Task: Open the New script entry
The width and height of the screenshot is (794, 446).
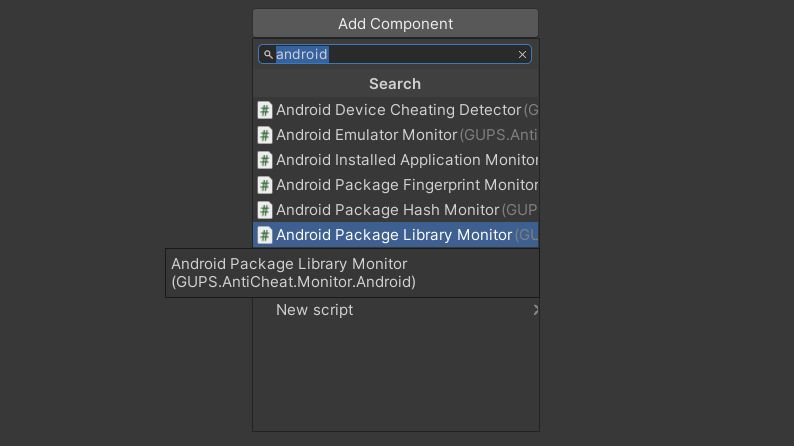Action: pyautogui.click(x=395, y=310)
